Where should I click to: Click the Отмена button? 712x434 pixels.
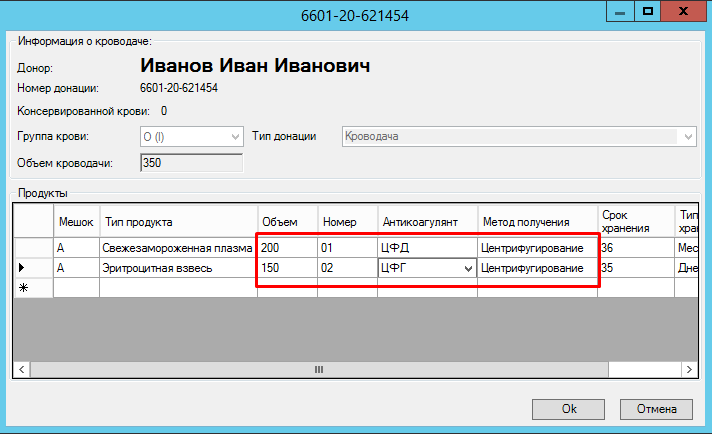pyautogui.click(x=656, y=408)
